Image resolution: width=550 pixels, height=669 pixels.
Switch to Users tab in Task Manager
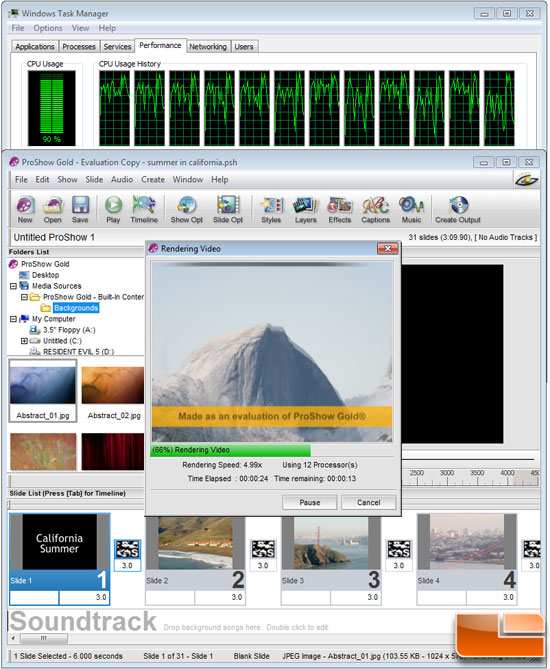(x=244, y=47)
